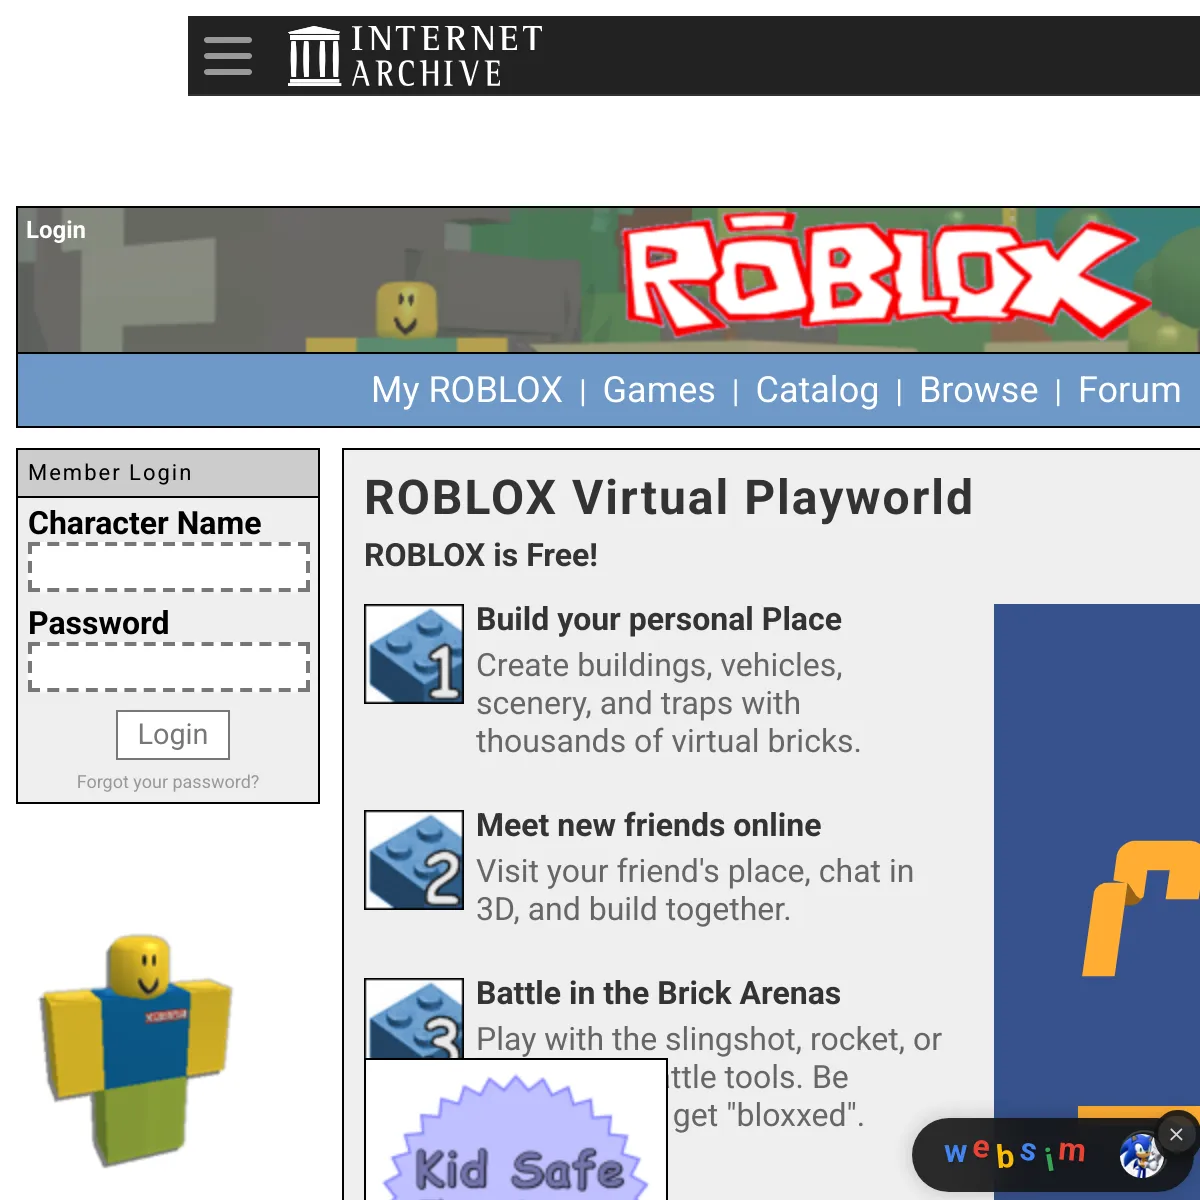Click the Kid Safe badge

click(516, 1130)
